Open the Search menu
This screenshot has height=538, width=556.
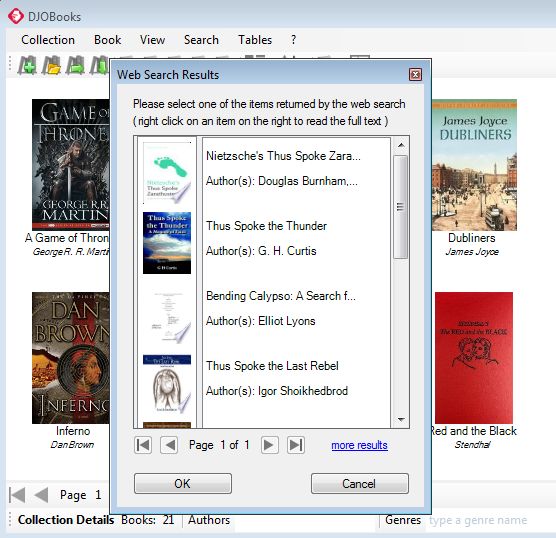click(x=201, y=40)
